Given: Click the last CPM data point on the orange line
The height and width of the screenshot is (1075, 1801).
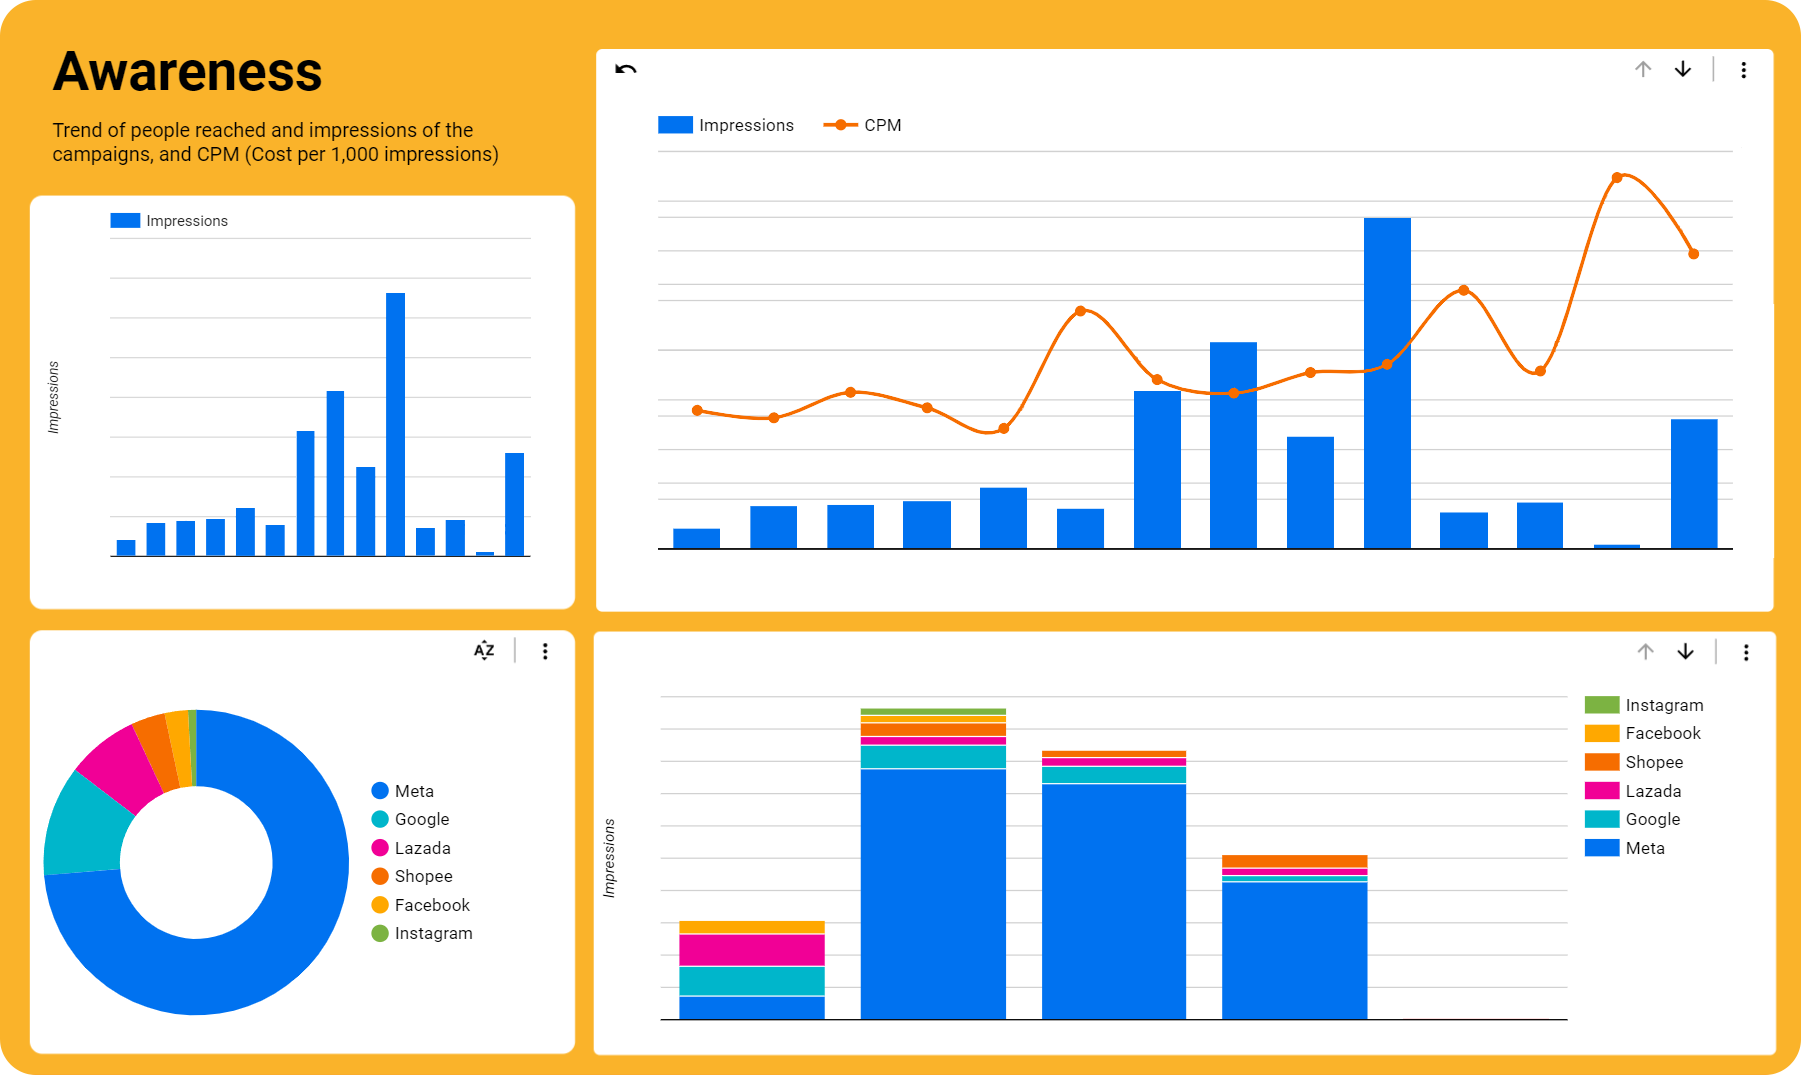Looking at the screenshot, I should 1693,254.
